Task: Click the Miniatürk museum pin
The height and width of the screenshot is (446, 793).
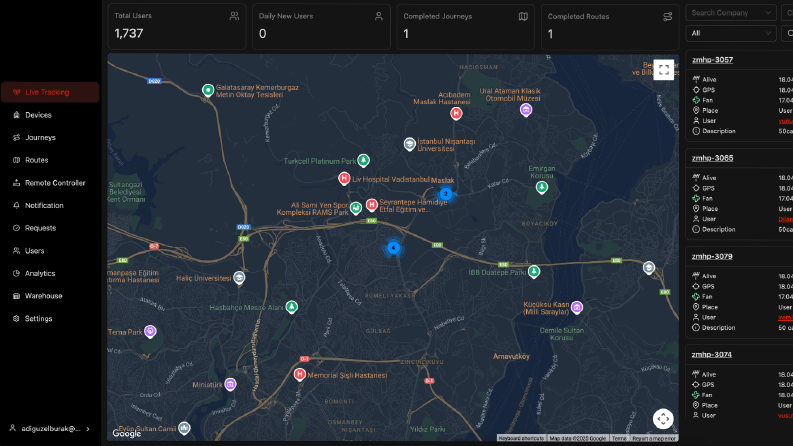Action: (x=230, y=384)
